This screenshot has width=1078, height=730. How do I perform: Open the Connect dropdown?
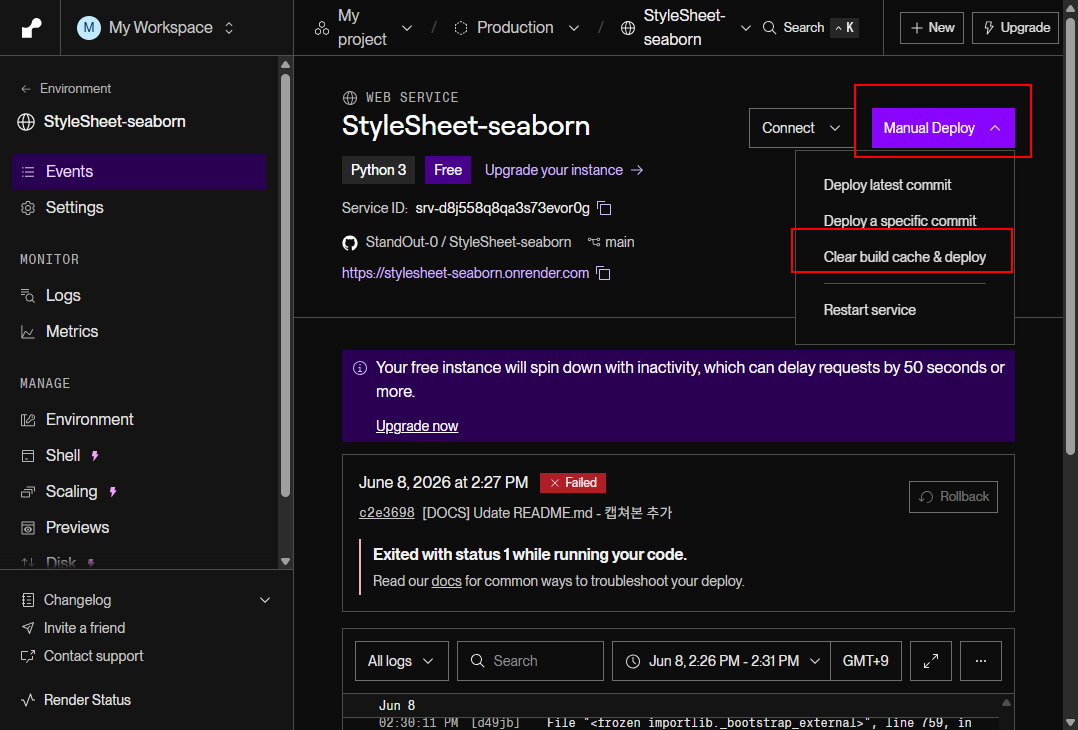pyautogui.click(x=801, y=128)
